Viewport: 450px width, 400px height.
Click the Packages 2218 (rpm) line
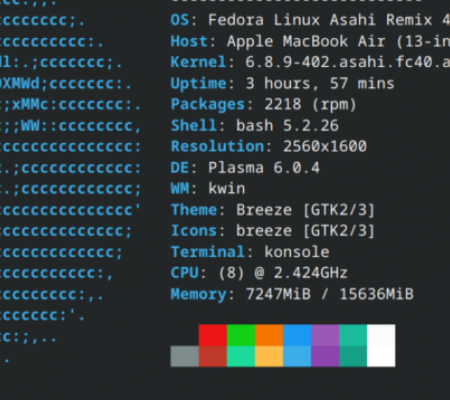click(264, 105)
